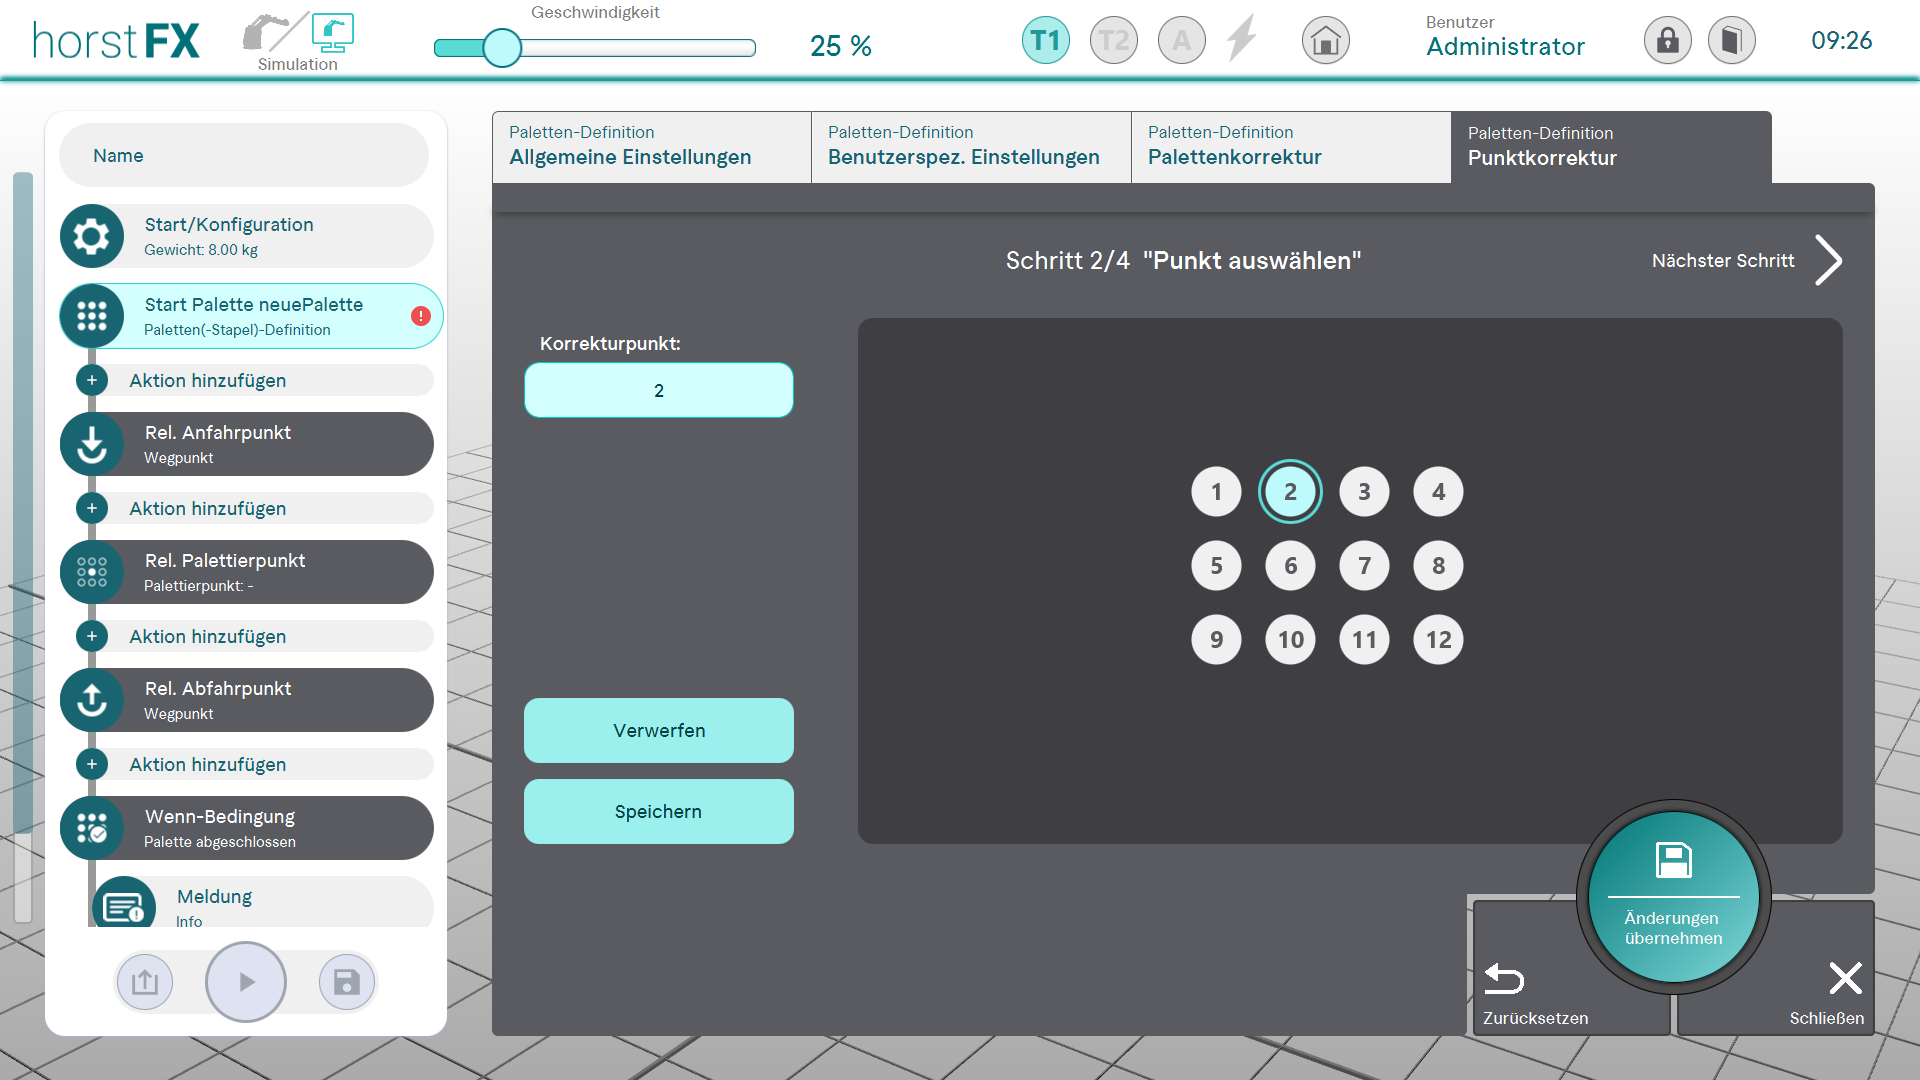Click the play program button

[246, 982]
